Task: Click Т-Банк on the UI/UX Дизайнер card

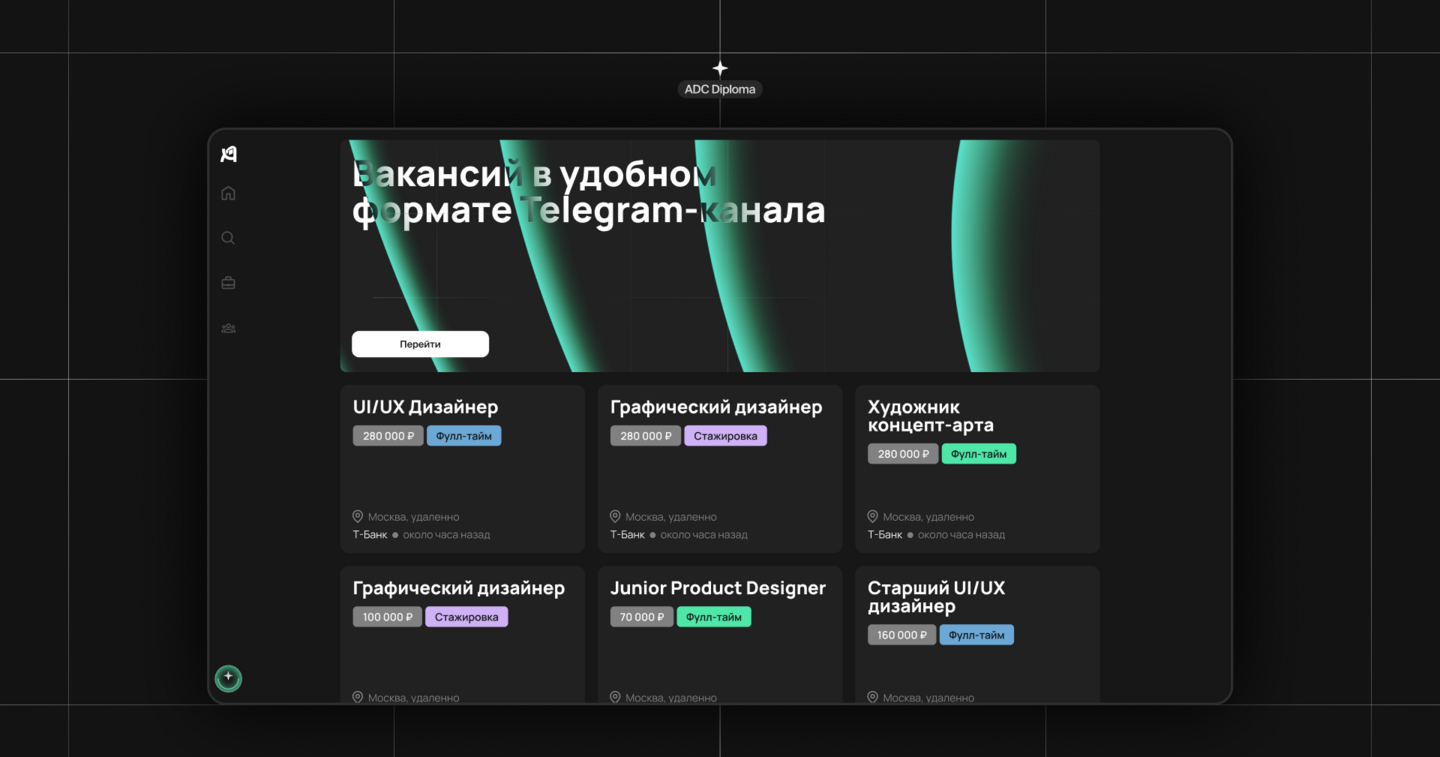Action: point(370,535)
